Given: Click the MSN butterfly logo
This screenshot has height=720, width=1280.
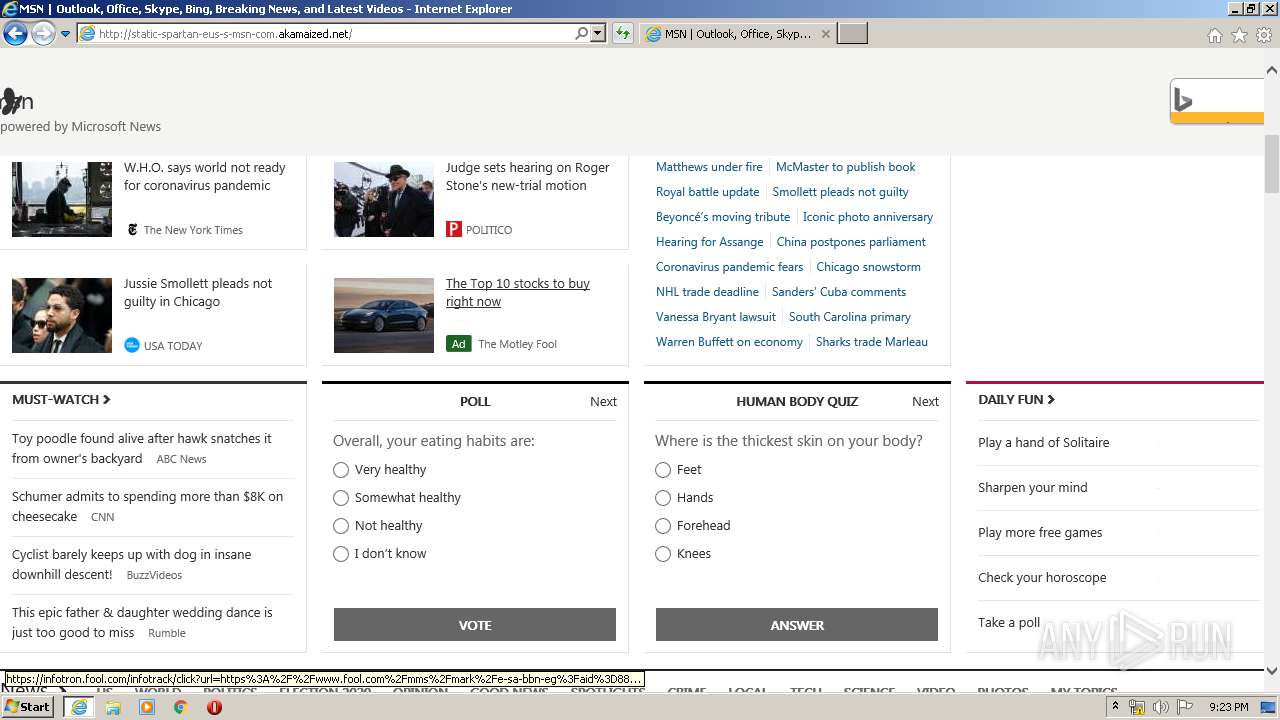Looking at the screenshot, I should click(x=17, y=101).
